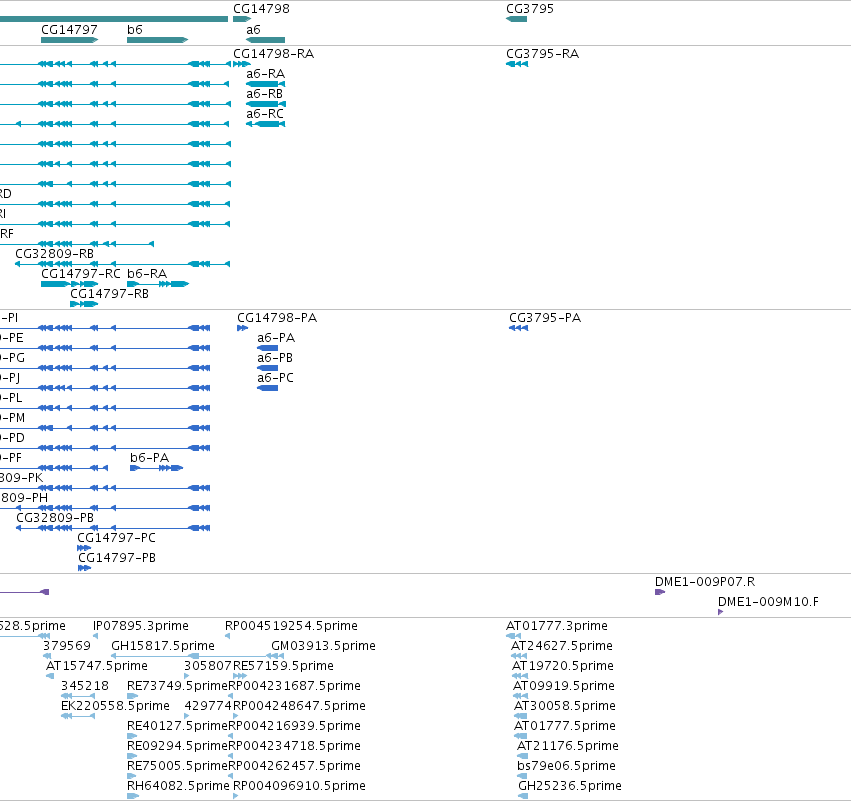This screenshot has width=851, height=801.
Task: Click the teal gene bar under CG14797 label
Action: (x=69, y=40)
